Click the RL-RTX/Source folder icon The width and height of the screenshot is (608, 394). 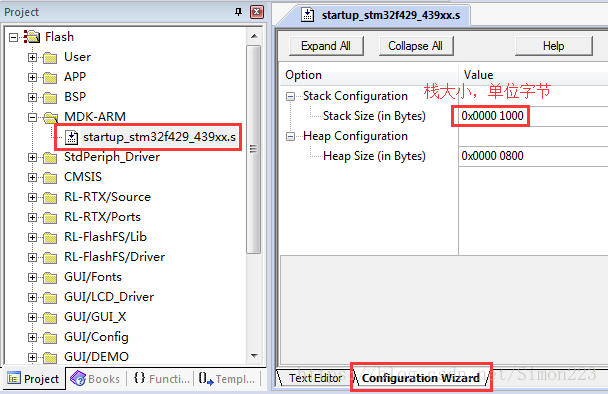(50, 197)
